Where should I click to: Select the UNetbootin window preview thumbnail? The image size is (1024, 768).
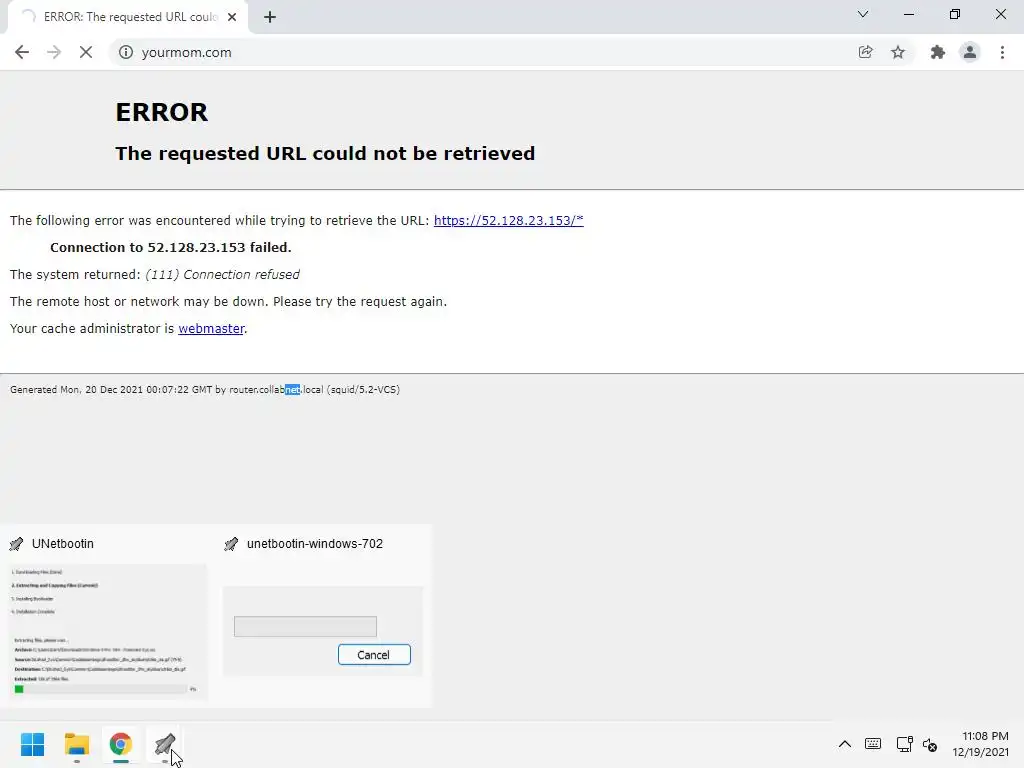coord(108,632)
